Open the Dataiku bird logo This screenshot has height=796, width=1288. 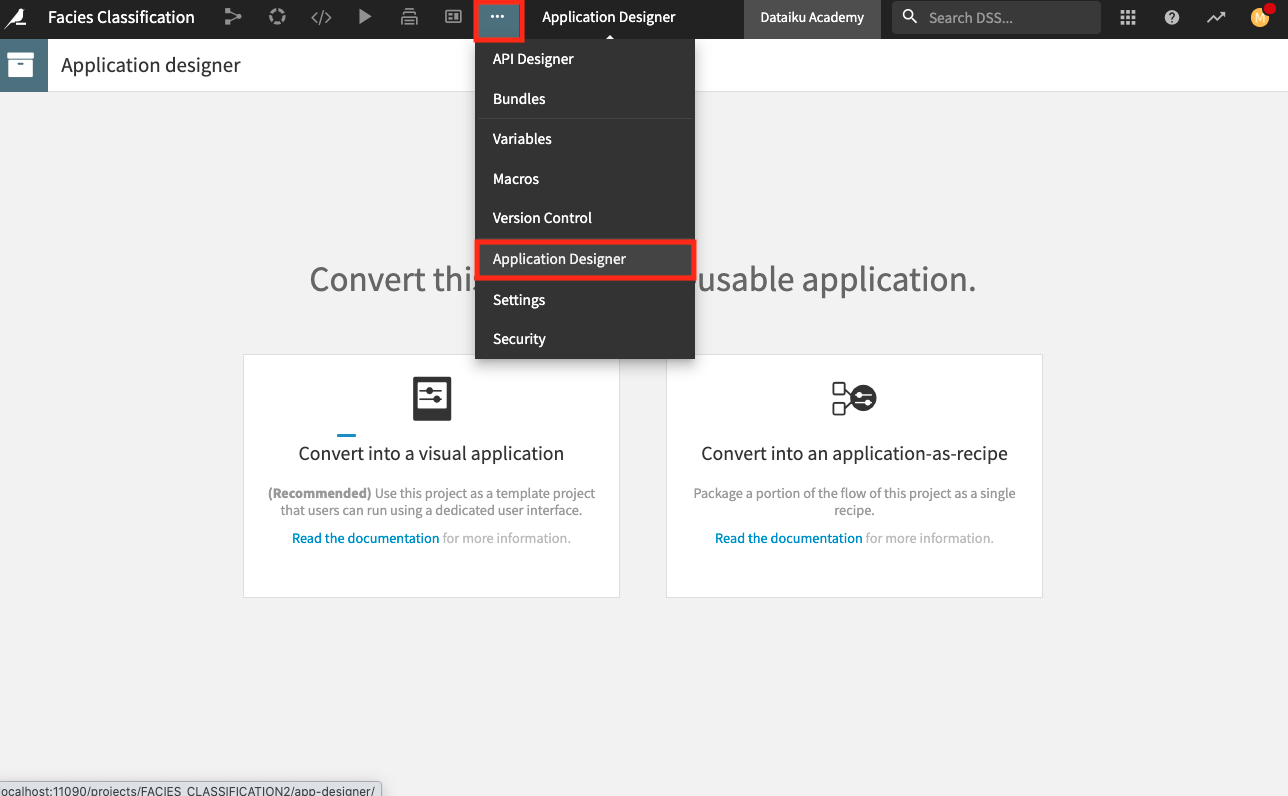17,17
